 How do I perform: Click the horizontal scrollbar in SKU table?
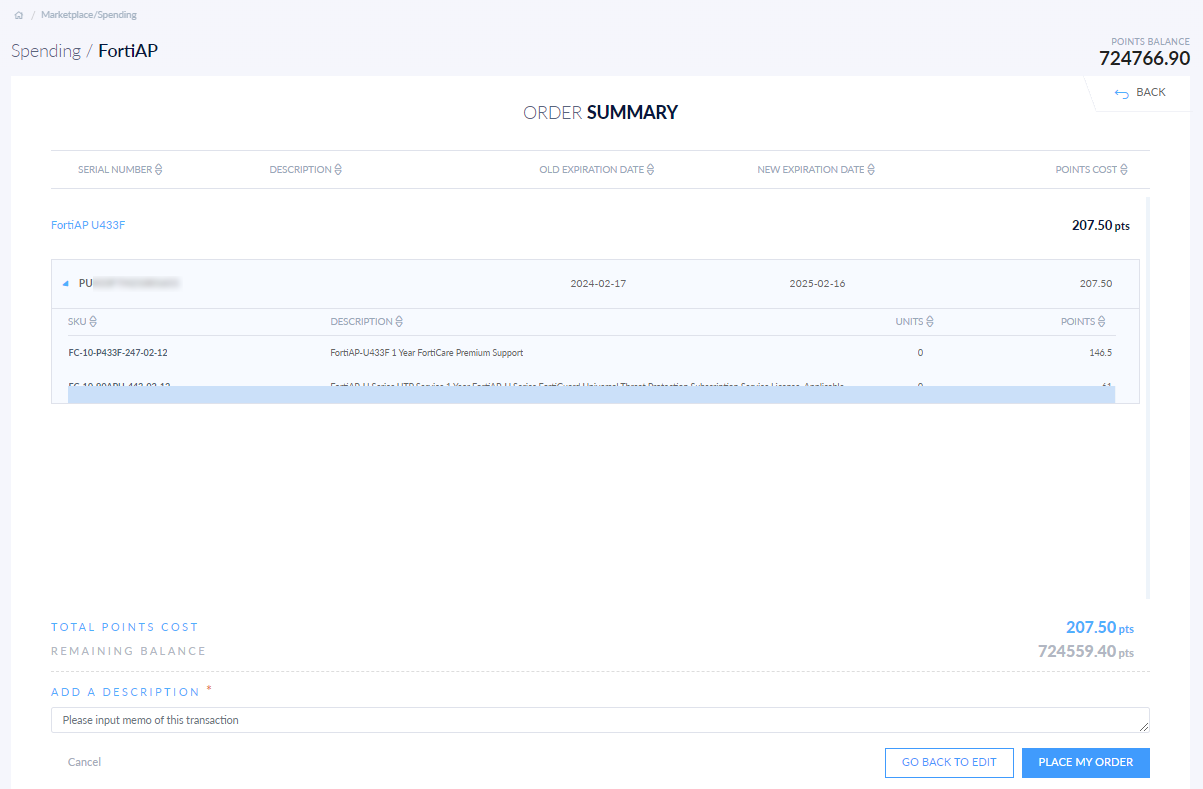click(591, 395)
